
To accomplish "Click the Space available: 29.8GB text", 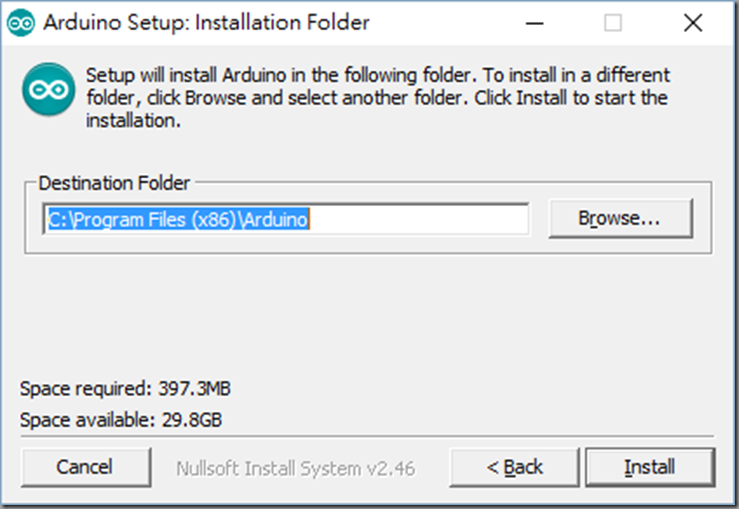I will 121,419.
